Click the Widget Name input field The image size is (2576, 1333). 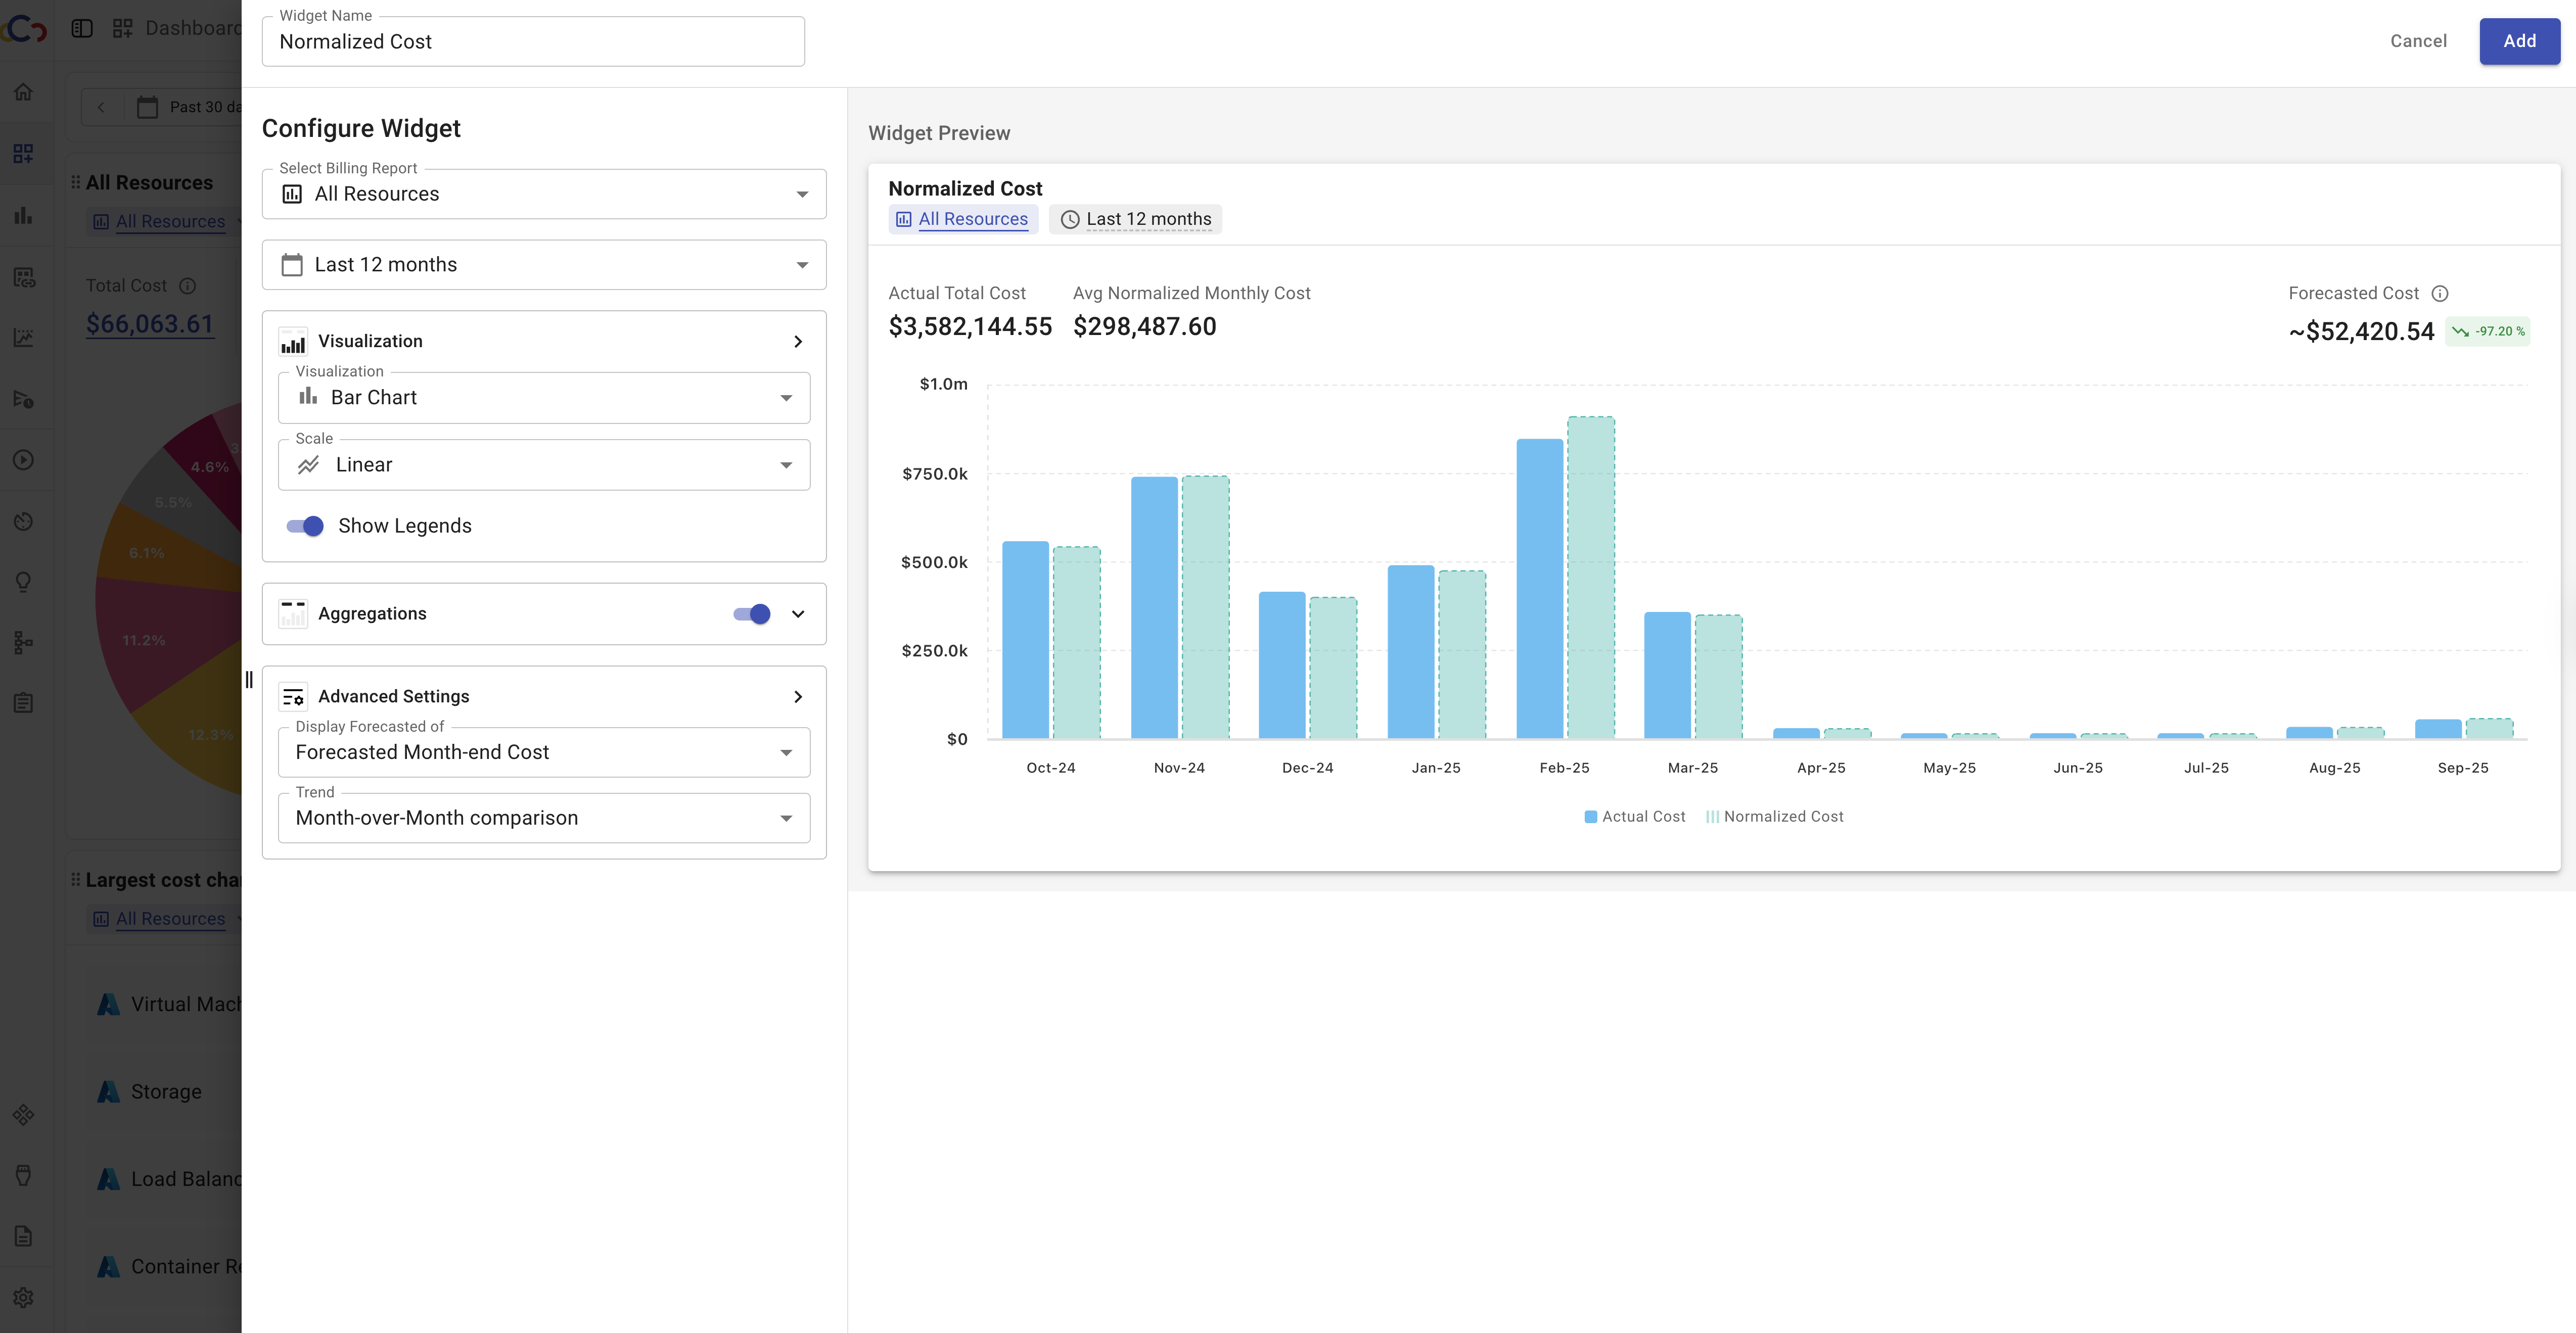(x=533, y=42)
